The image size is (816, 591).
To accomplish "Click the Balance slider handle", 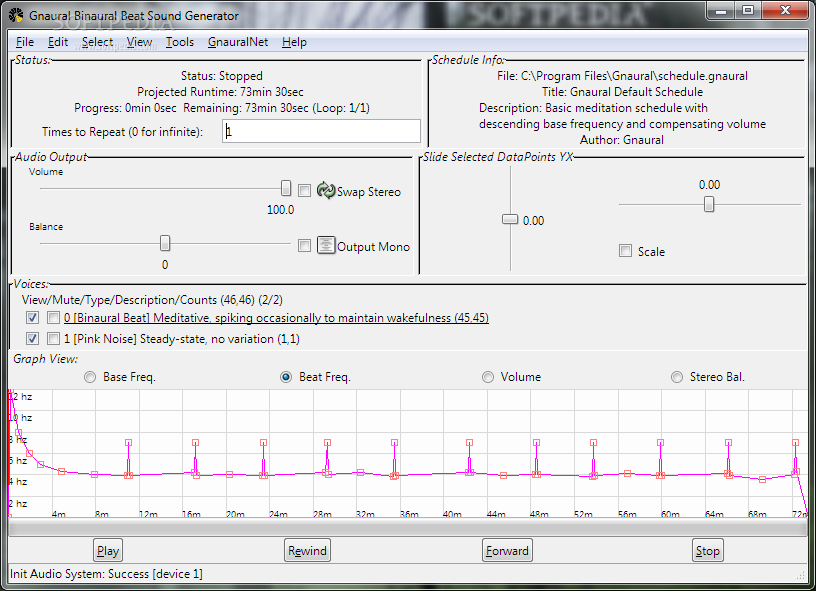I will coord(165,242).
